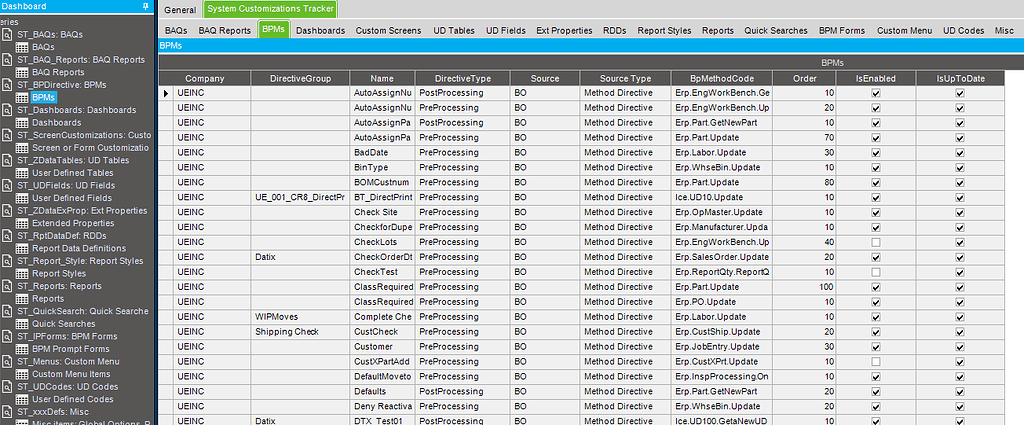Screen dimensions: 1024x425
Task: Click the query icon beside ST_QuickSearch
Action: [x=7, y=311]
